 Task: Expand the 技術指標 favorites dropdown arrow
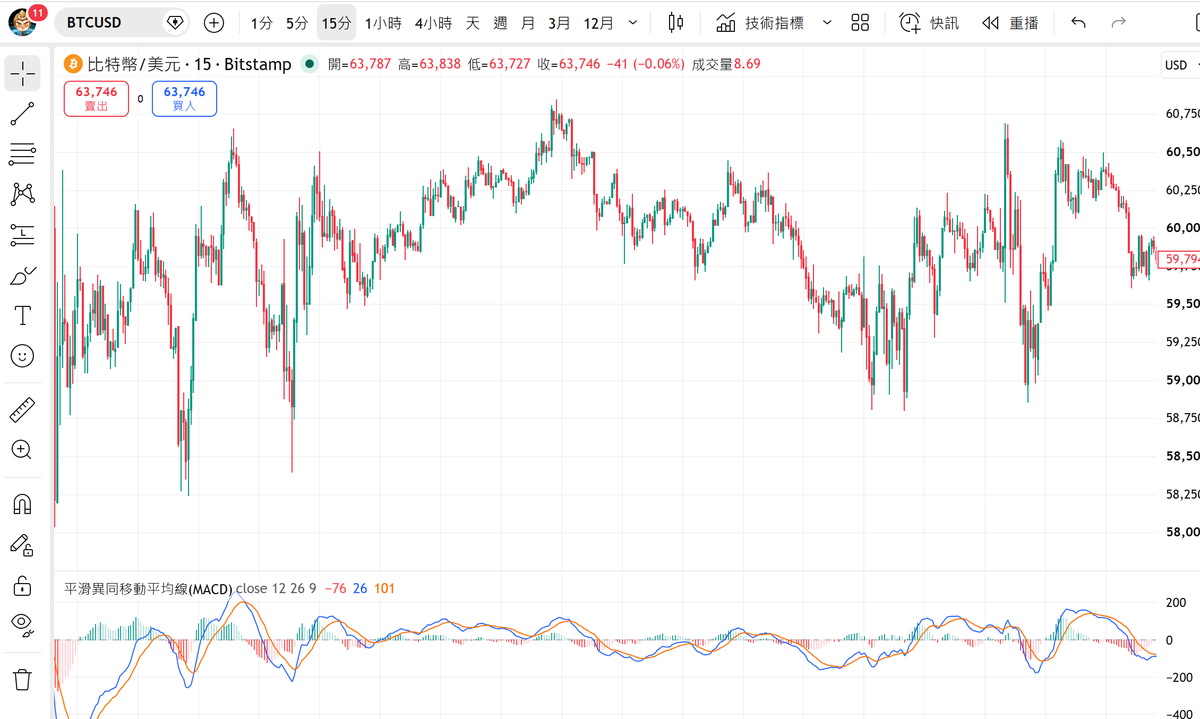[x=826, y=22]
